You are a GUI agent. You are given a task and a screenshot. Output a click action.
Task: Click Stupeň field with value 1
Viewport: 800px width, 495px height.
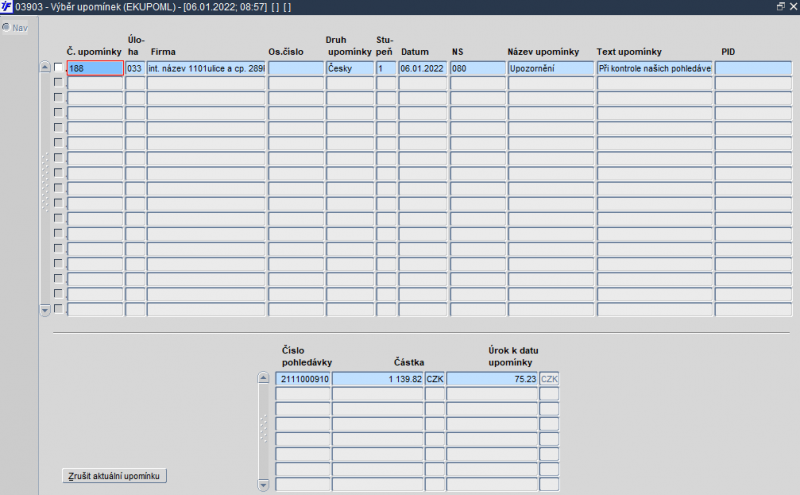tap(386, 68)
